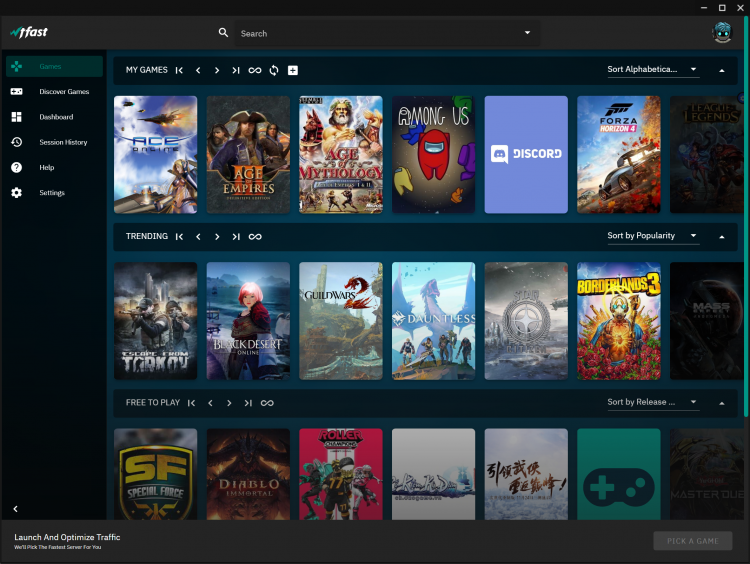Click the Session History clock icon
The image size is (750, 564).
pyautogui.click(x=17, y=142)
